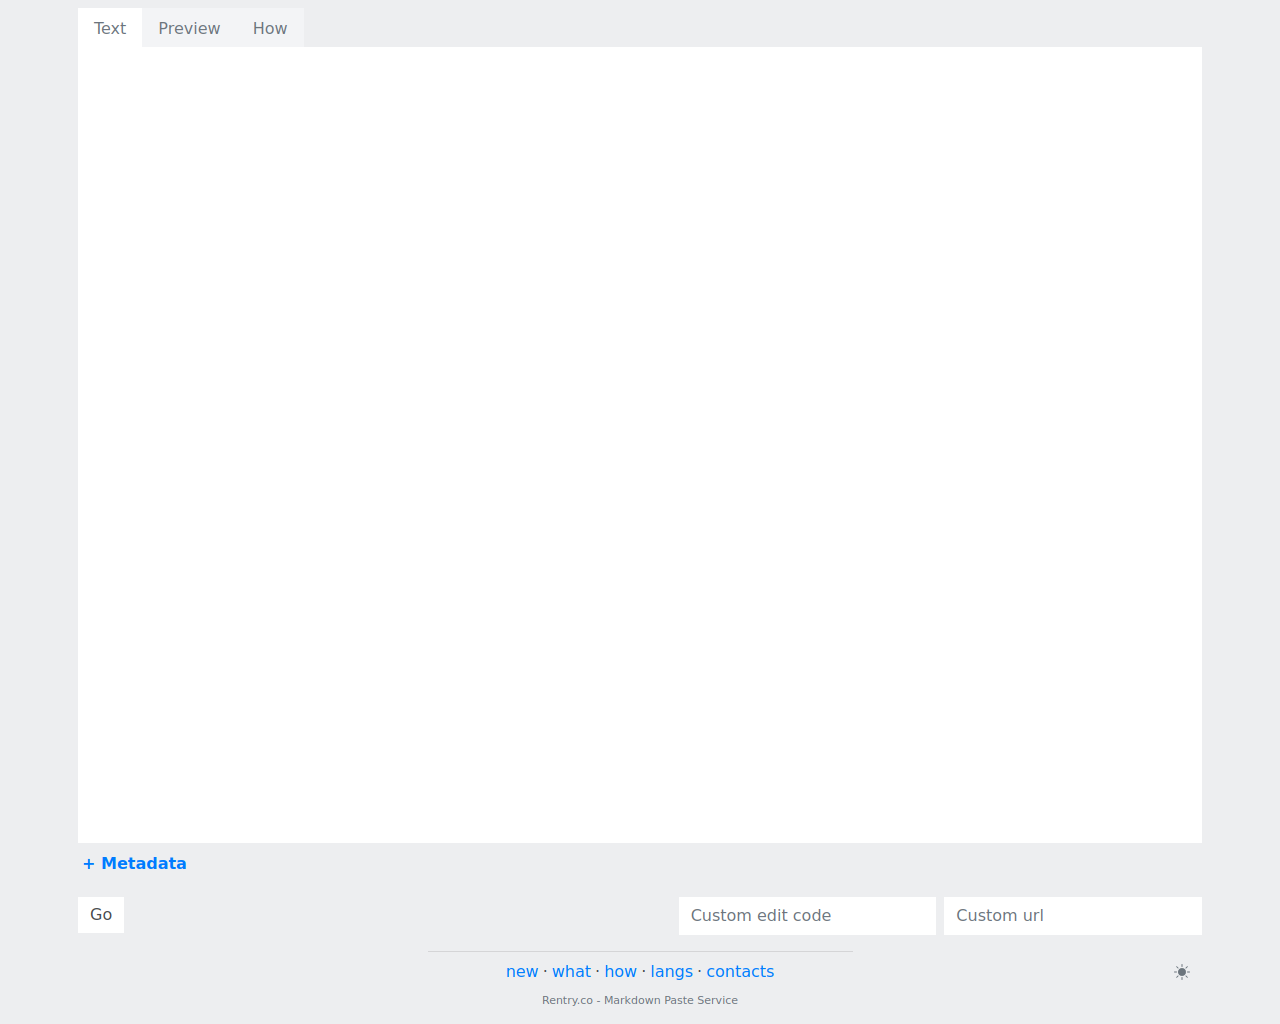Switch to the Text tab

[x=110, y=28]
